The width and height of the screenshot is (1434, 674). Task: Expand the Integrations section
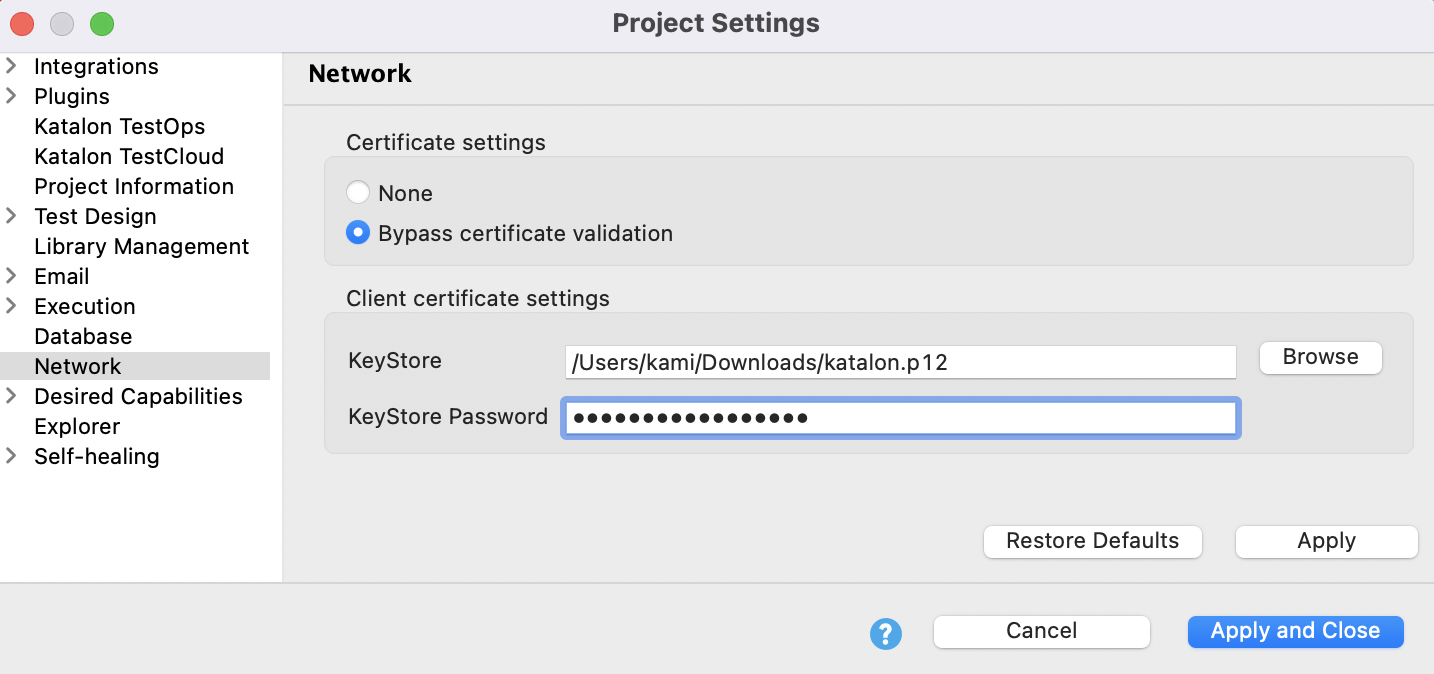11,66
